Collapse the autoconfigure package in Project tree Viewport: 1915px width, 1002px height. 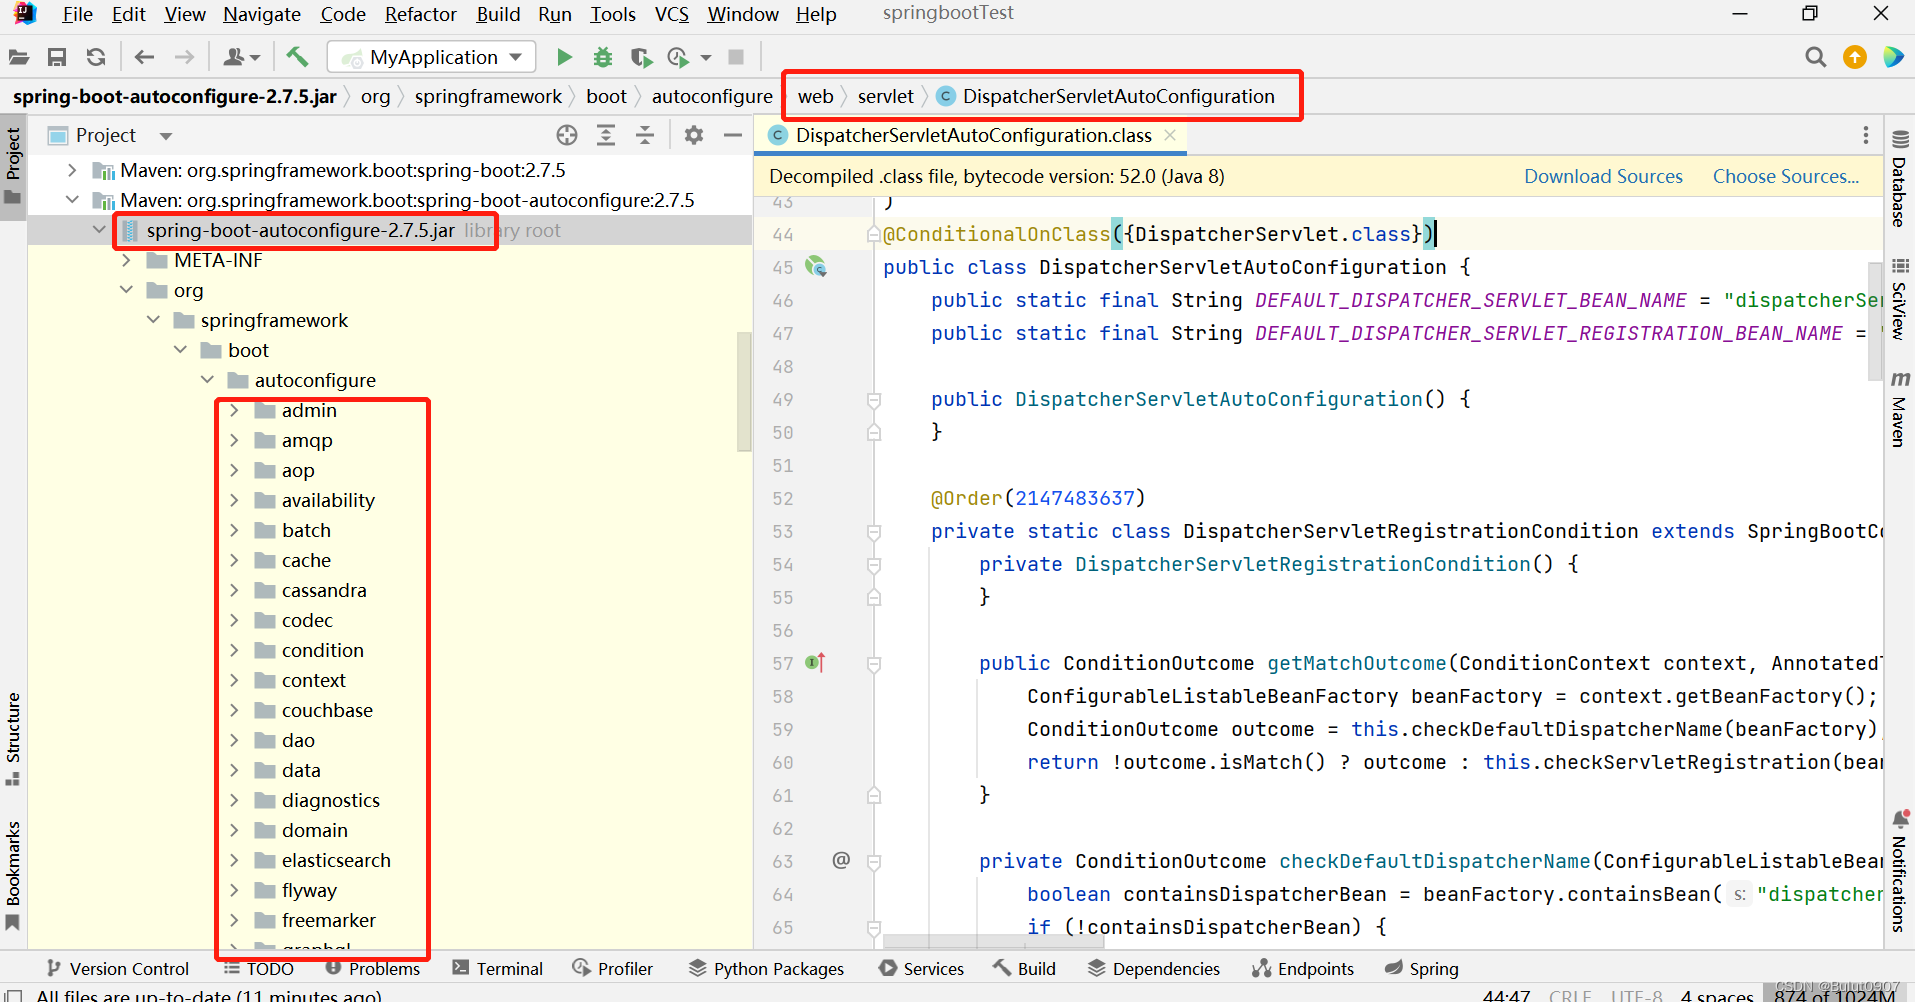[x=207, y=380]
